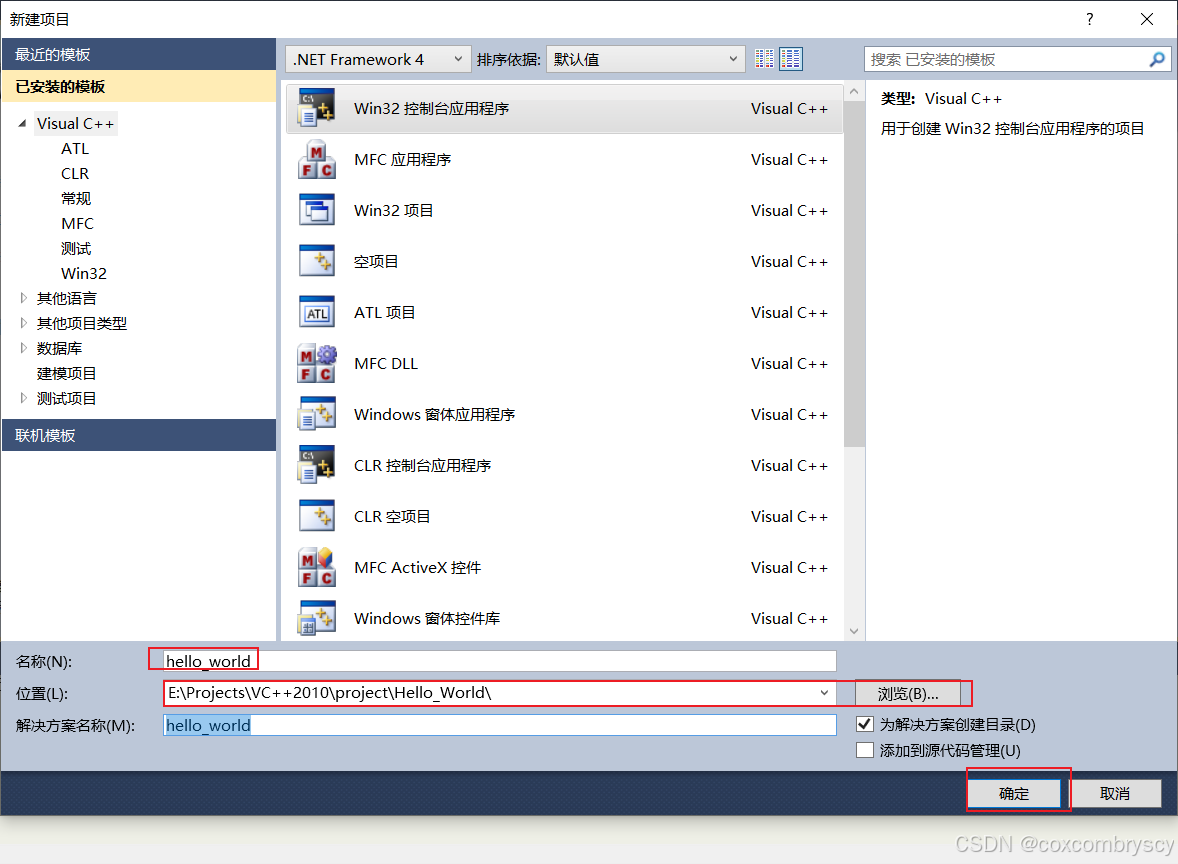Focus the 名称 input field
Screen dimensions: 1178x864
(x=500, y=661)
